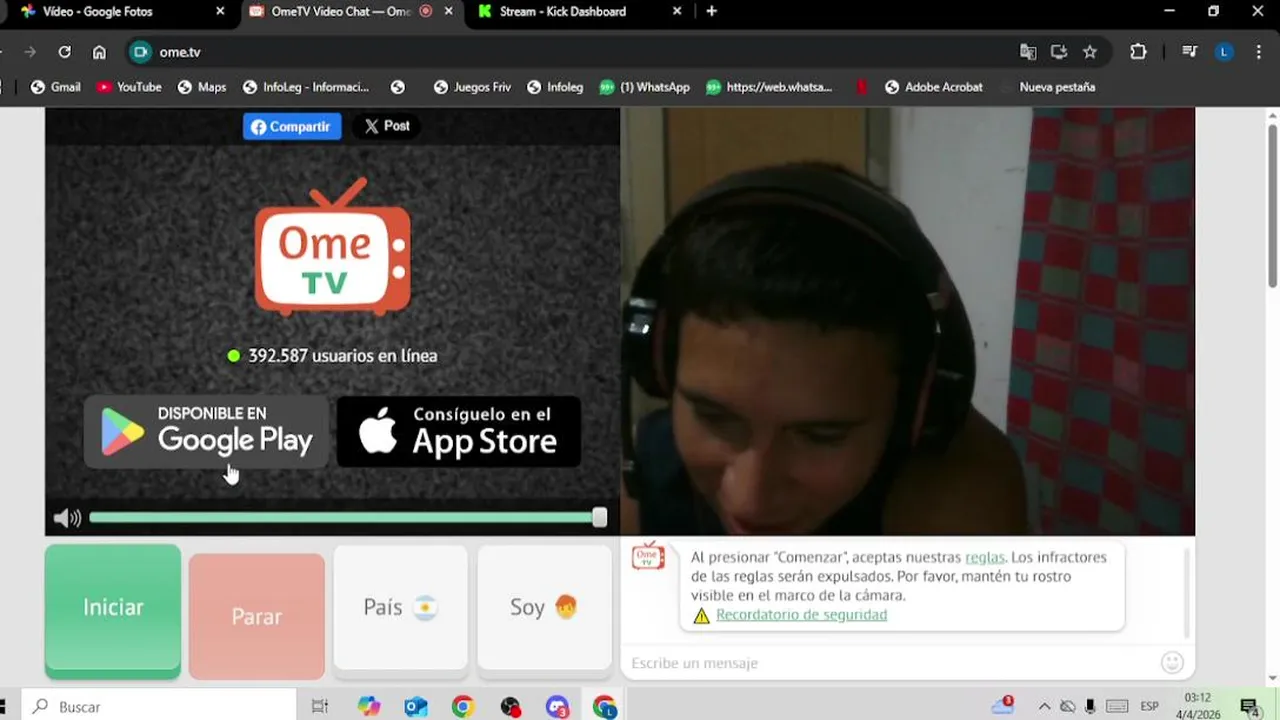Open the Nueva pestaña bookmark
This screenshot has height=720, width=1280.
[1048, 87]
